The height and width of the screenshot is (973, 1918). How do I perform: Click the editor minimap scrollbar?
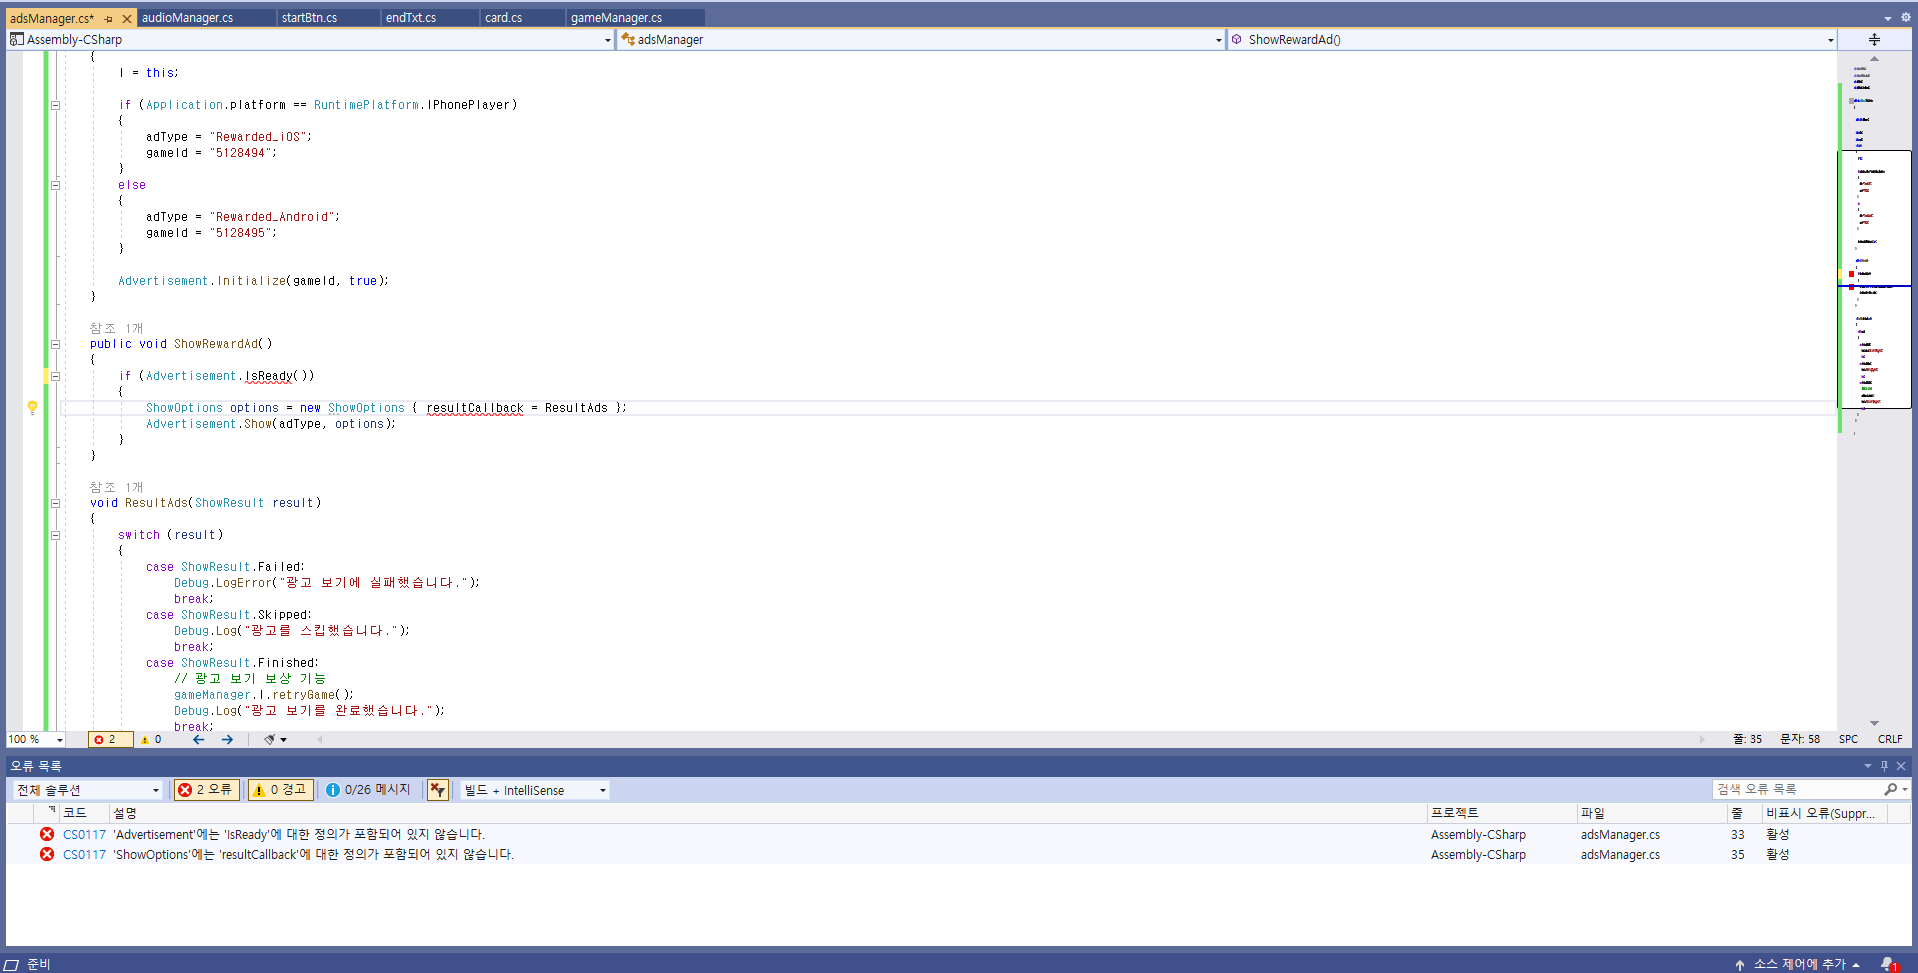[x=1875, y=390]
